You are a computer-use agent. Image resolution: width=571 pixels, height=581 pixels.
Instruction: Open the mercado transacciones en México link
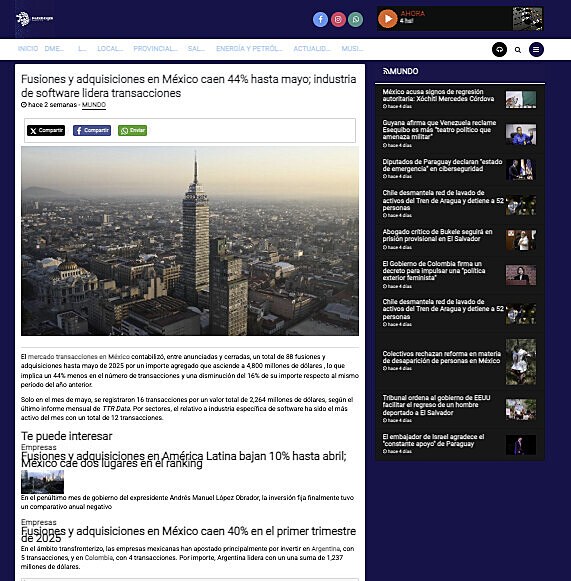point(79,356)
